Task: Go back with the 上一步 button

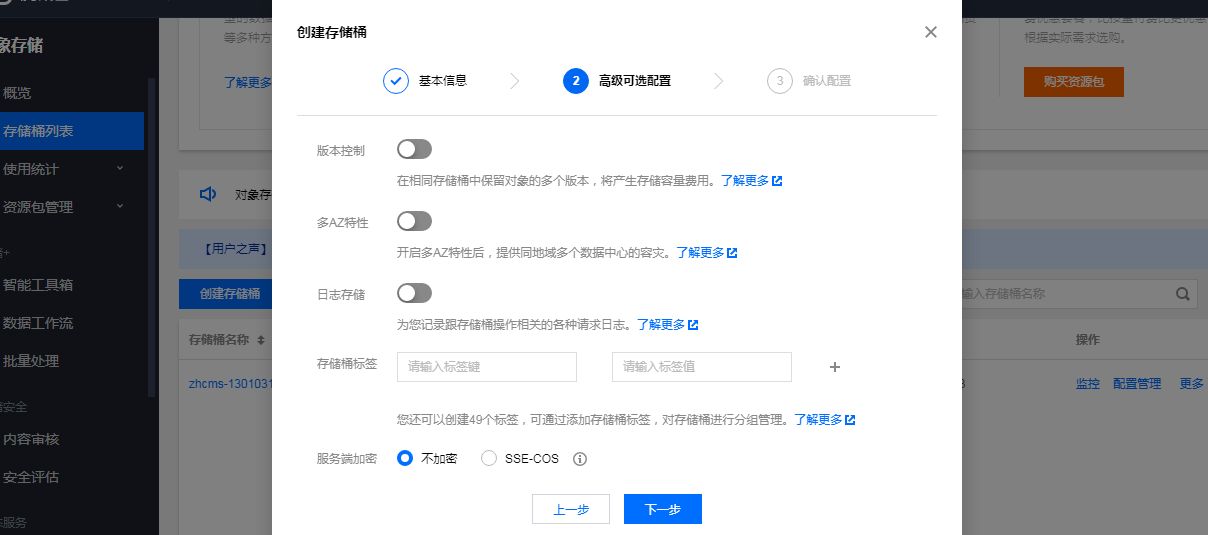Action: (570, 509)
